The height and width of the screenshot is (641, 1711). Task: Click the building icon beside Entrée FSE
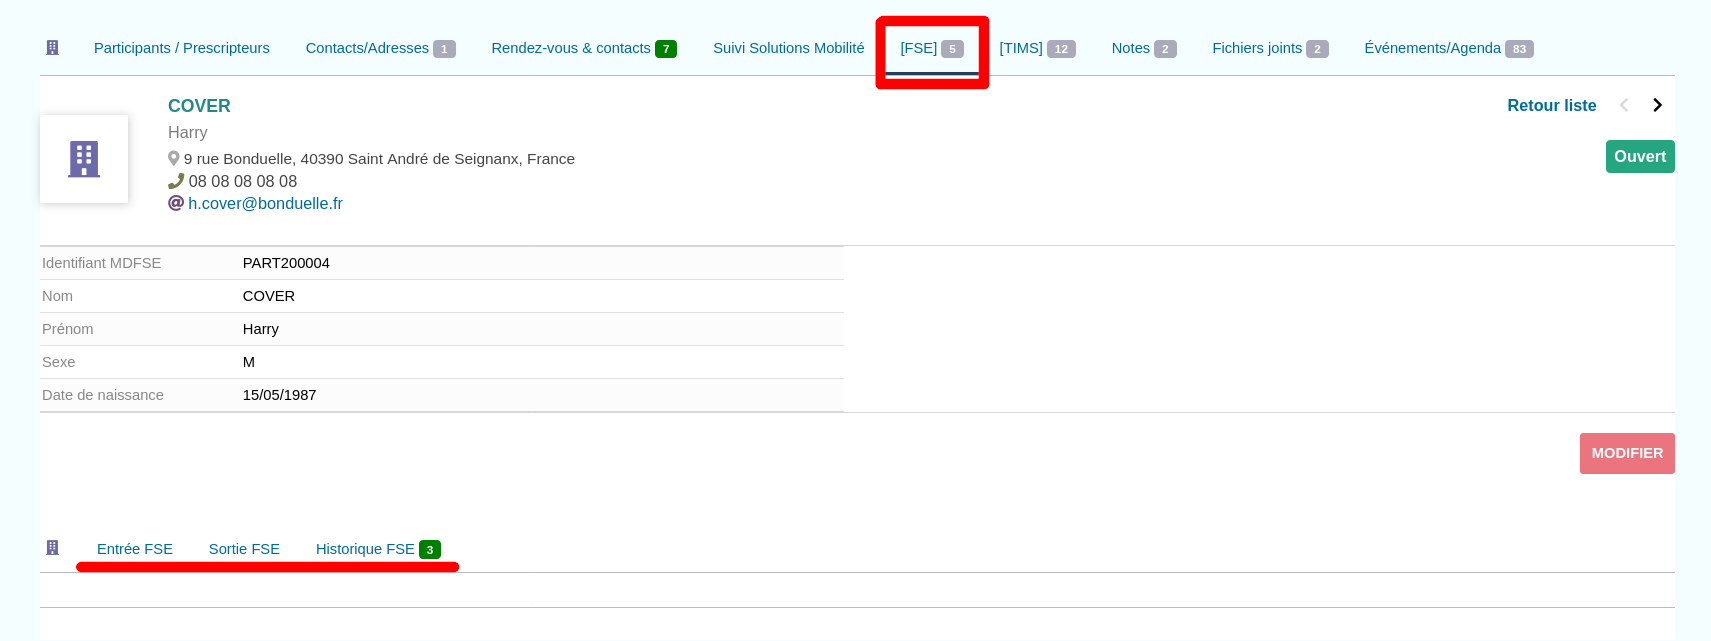tap(53, 548)
